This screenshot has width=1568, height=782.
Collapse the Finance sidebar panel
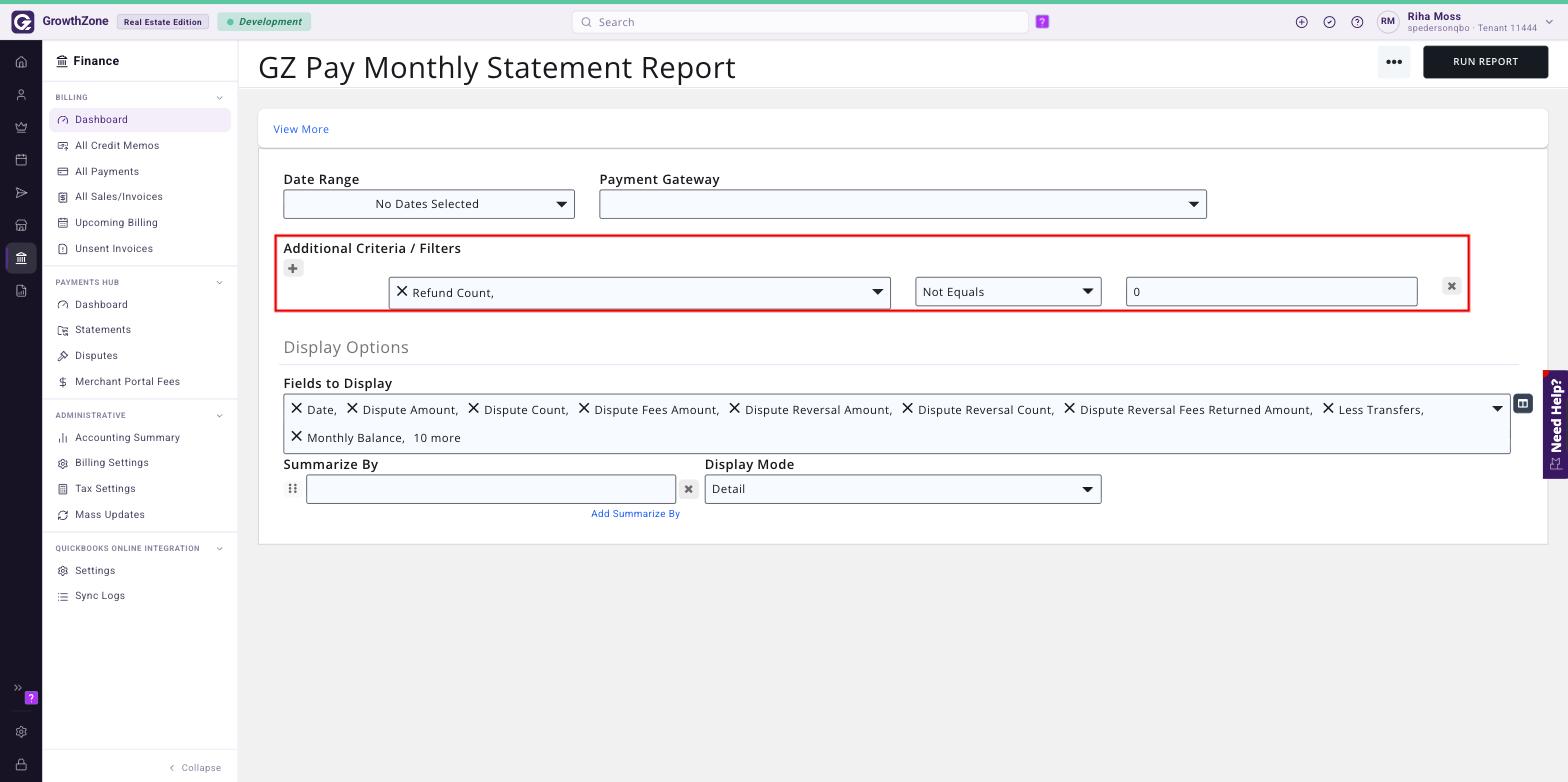[x=195, y=768]
